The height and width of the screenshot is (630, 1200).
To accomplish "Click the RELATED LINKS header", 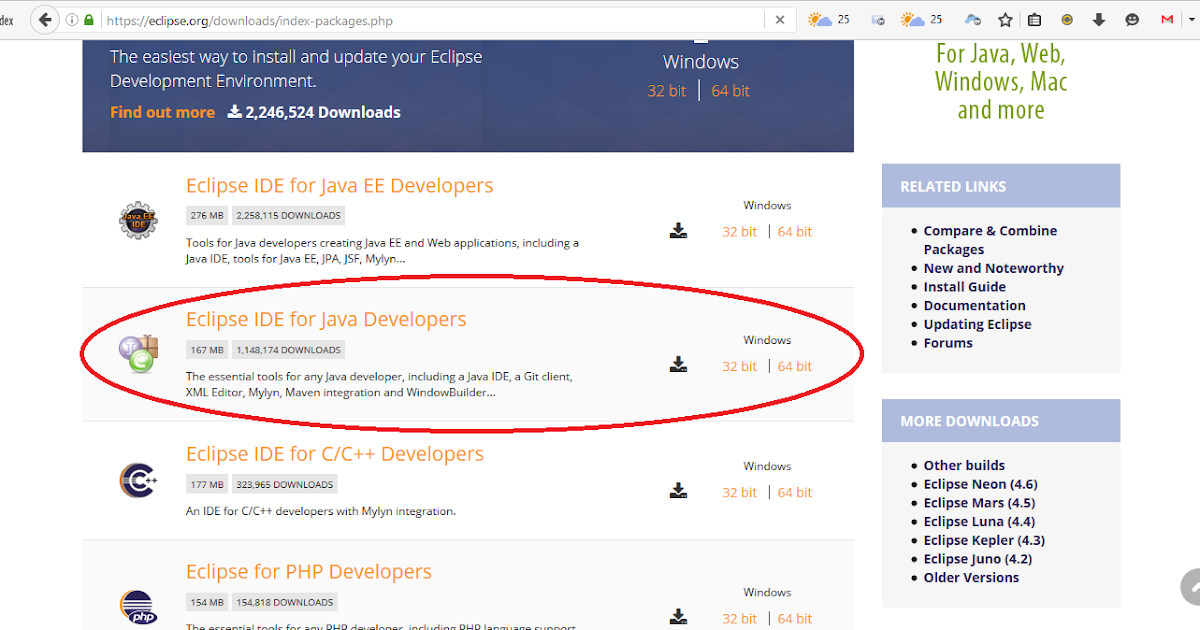I will tap(1001, 186).
